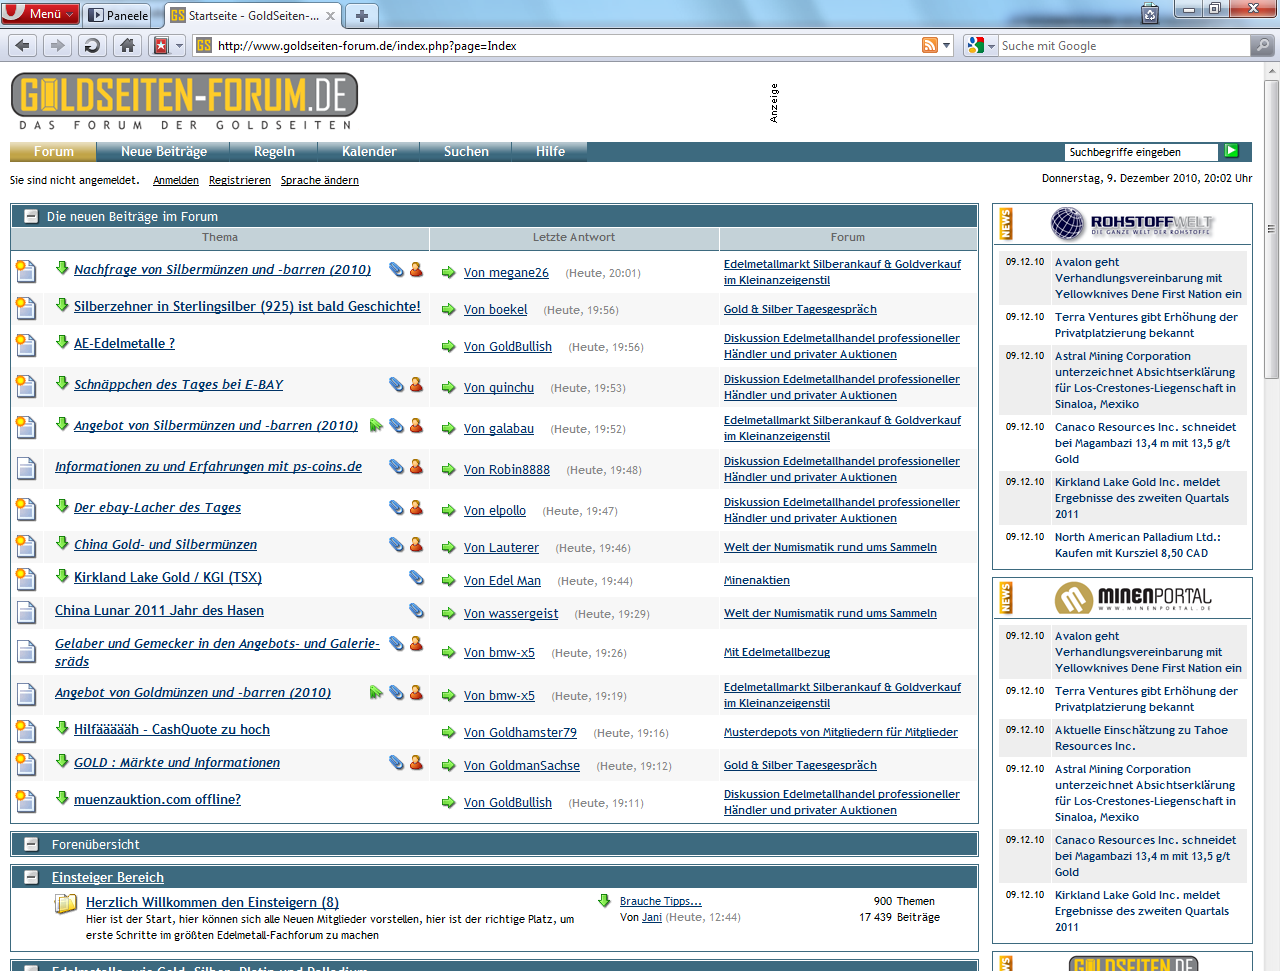Expand the address bar history dropdown

point(947,46)
